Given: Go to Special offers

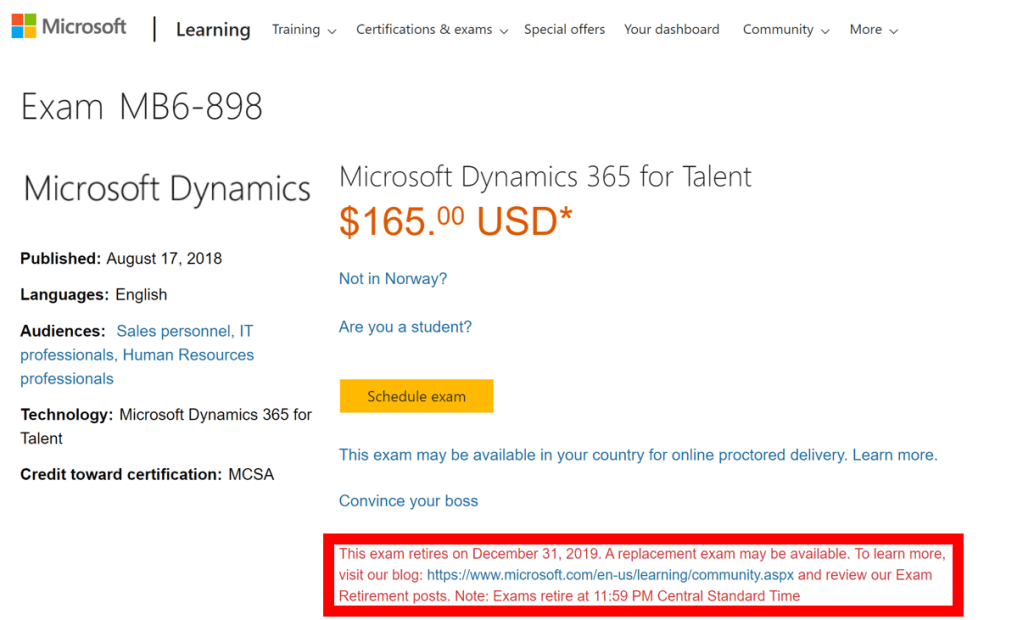Looking at the screenshot, I should (x=564, y=30).
